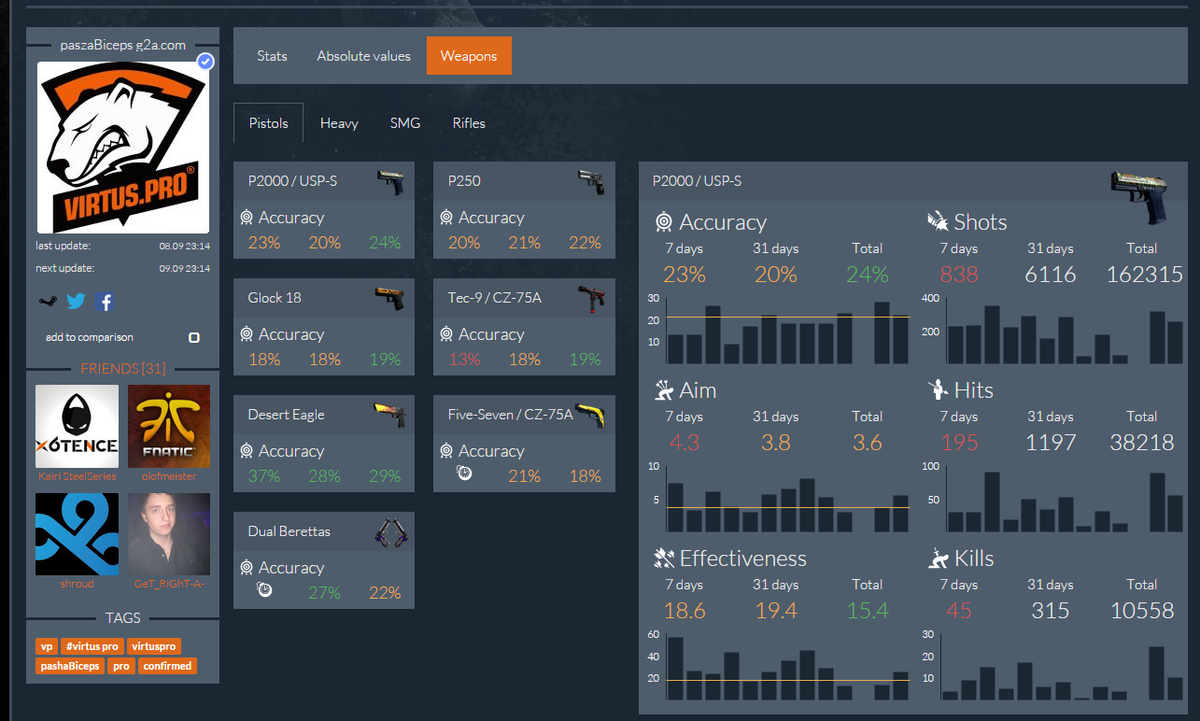Open the Facebook profile icon
Image resolution: width=1200 pixels, height=721 pixels.
[105, 301]
